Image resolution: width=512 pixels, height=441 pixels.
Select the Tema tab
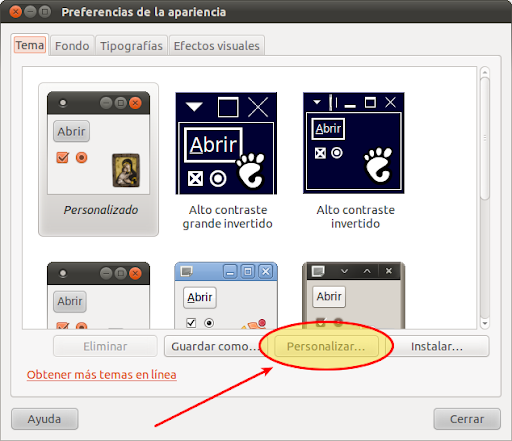click(30, 45)
